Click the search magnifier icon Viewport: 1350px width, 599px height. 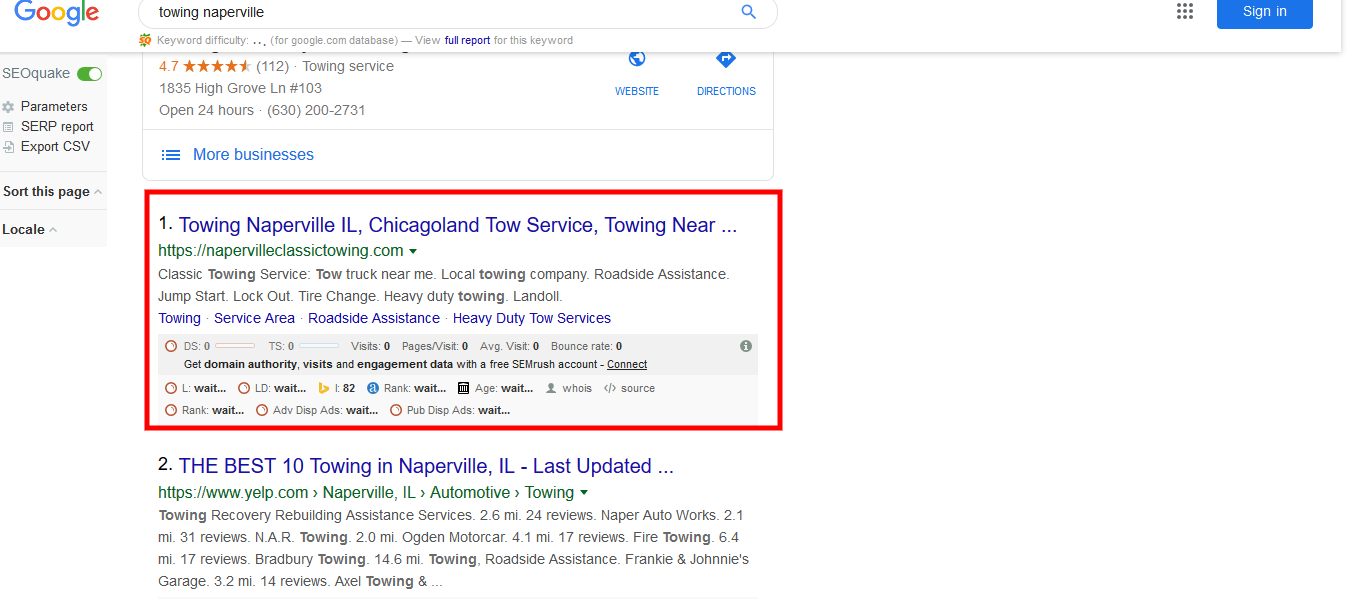tap(748, 12)
